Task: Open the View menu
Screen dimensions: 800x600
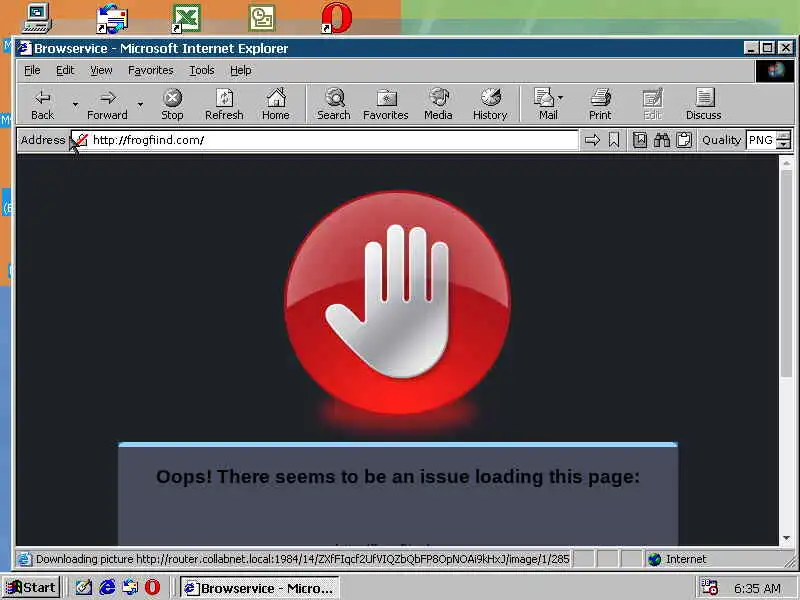Action: click(x=101, y=70)
